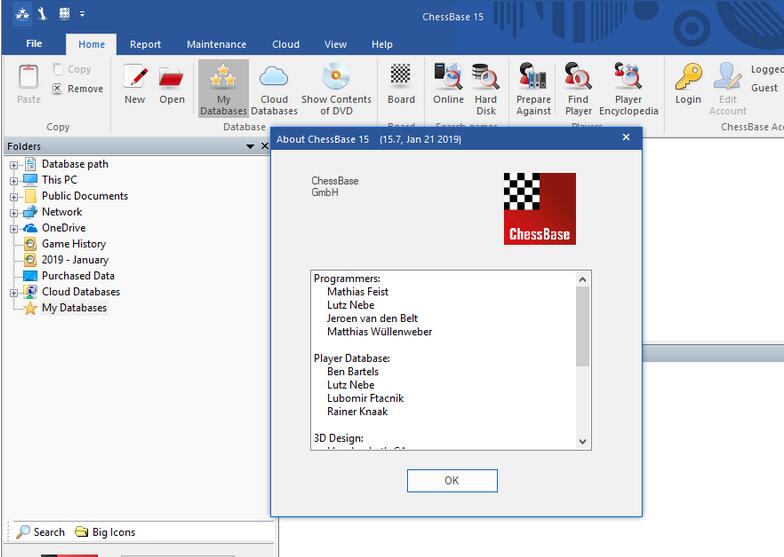Click credits list scroll up arrow
The width and height of the screenshot is (784, 557).
582,280
